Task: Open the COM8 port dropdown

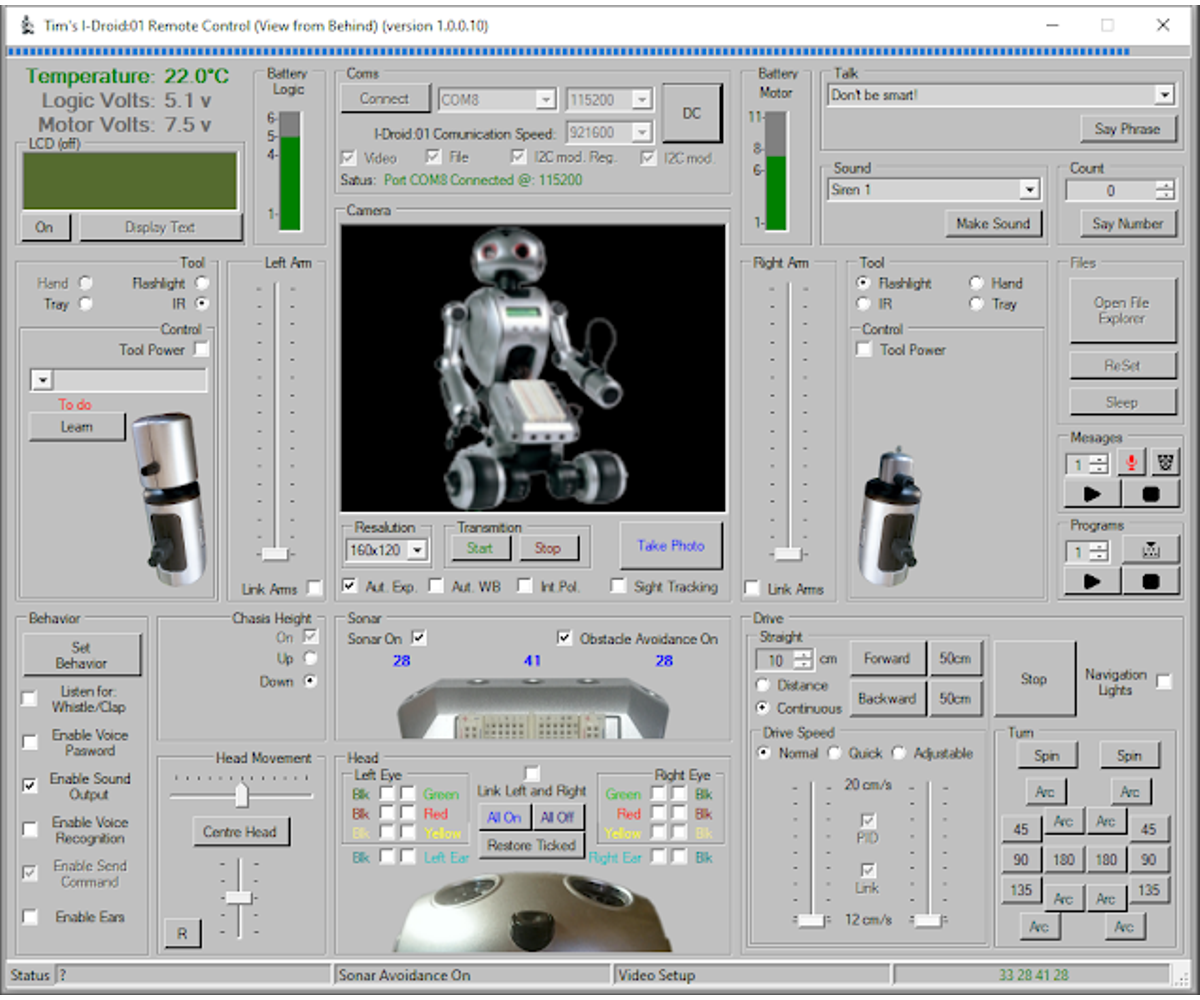Action: pyautogui.click(x=548, y=99)
